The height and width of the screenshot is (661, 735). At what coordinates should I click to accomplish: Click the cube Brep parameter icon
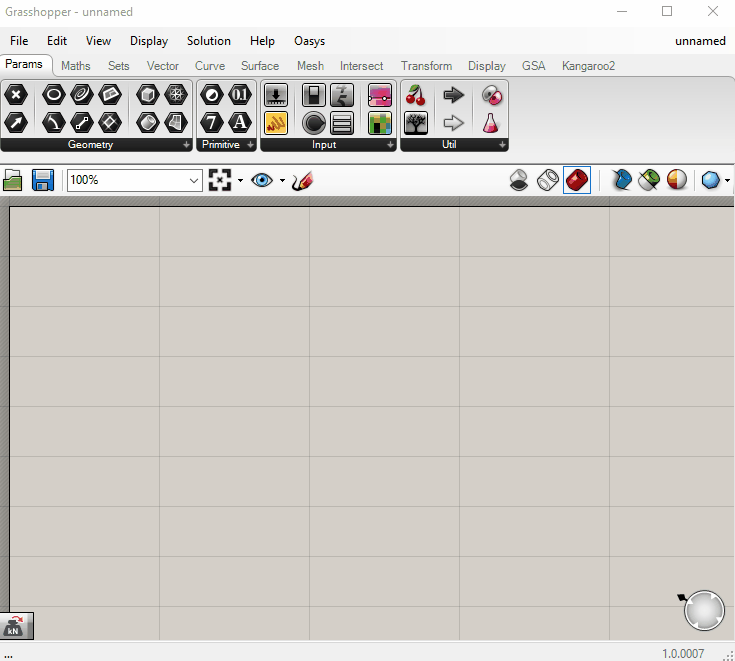pos(148,95)
